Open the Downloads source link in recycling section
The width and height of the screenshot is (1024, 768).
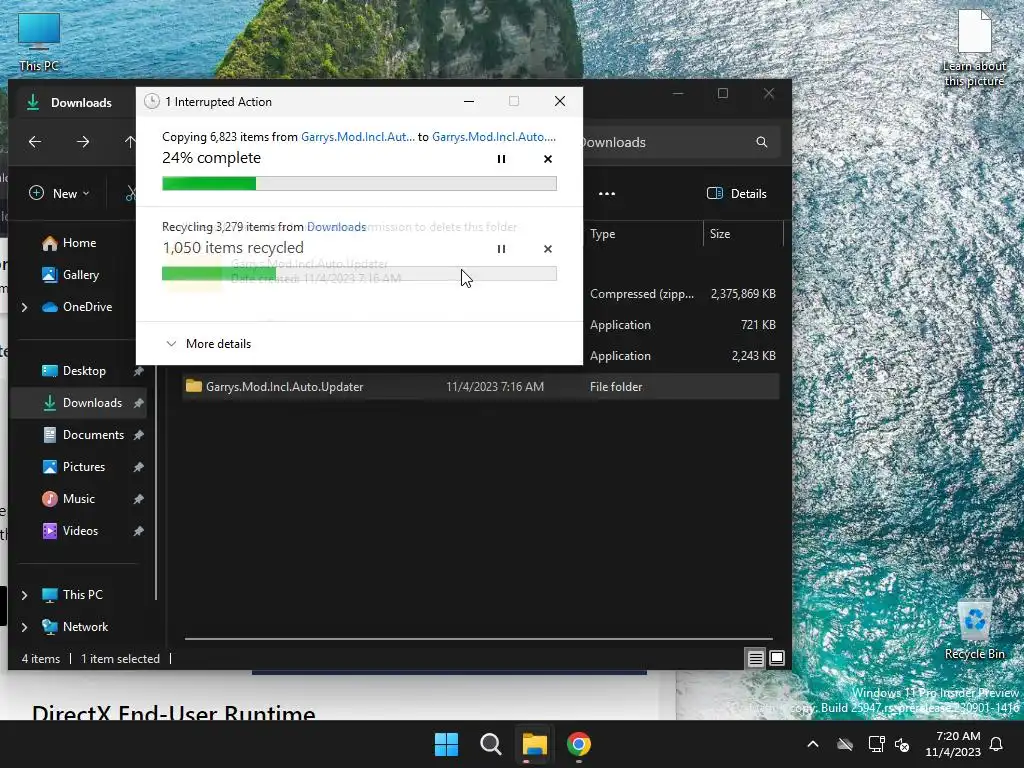pos(336,227)
